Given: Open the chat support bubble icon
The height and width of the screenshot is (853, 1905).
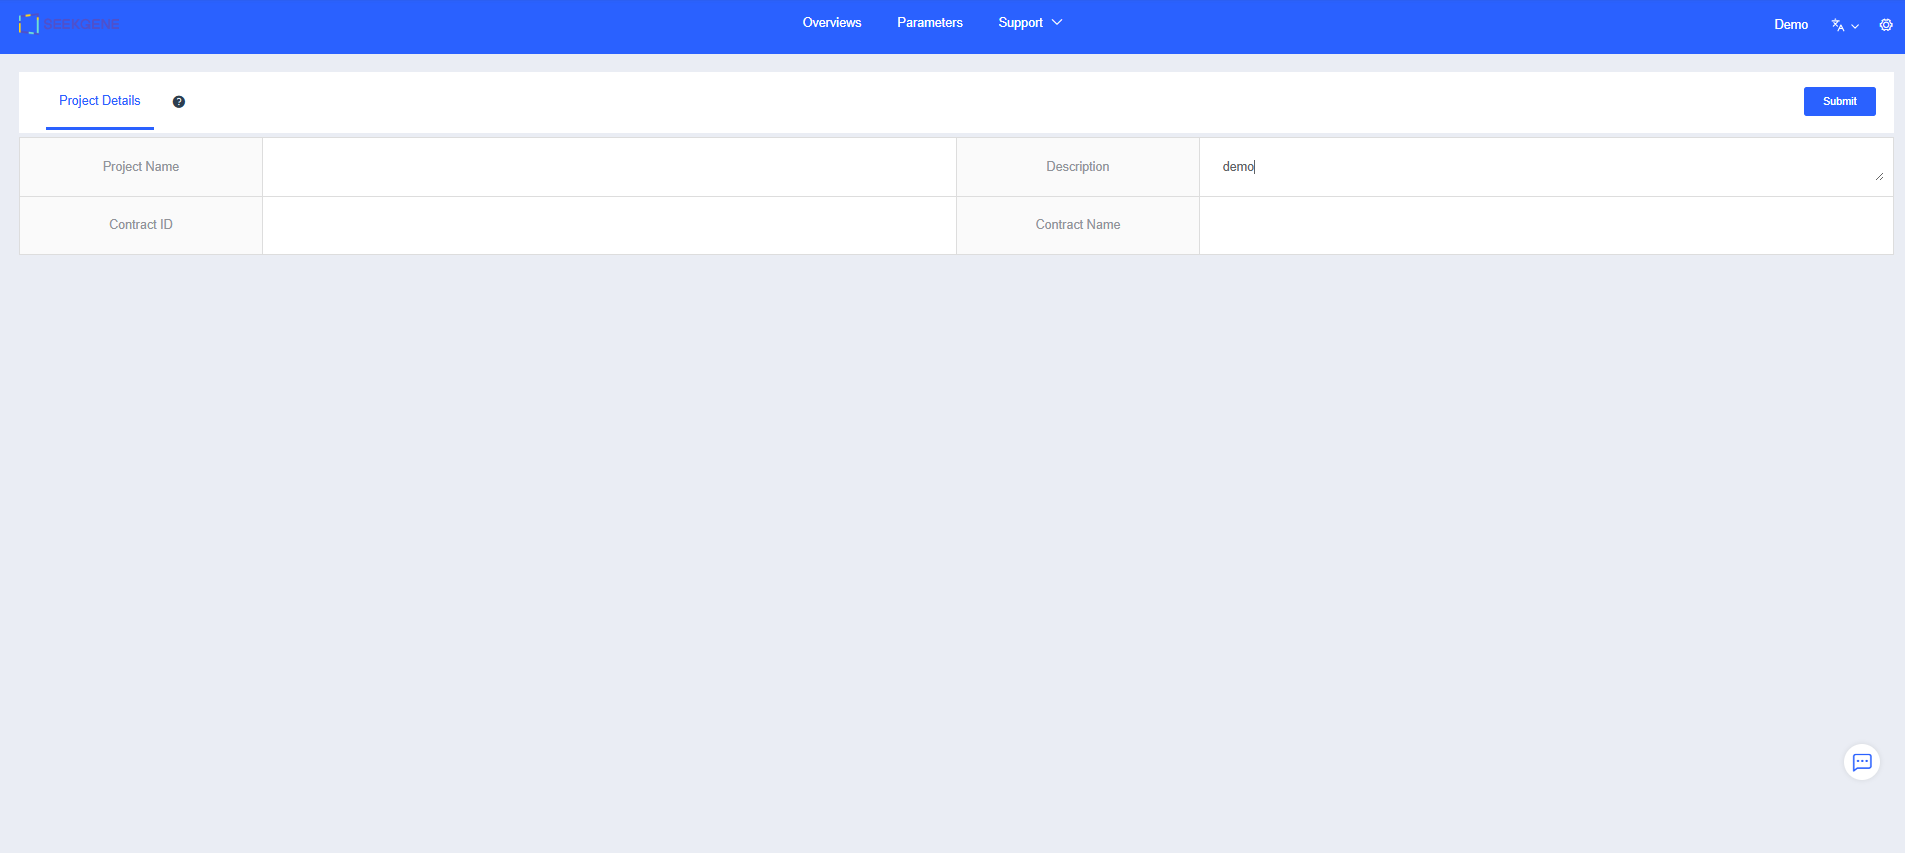Looking at the screenshot, I should [1861, 763].
